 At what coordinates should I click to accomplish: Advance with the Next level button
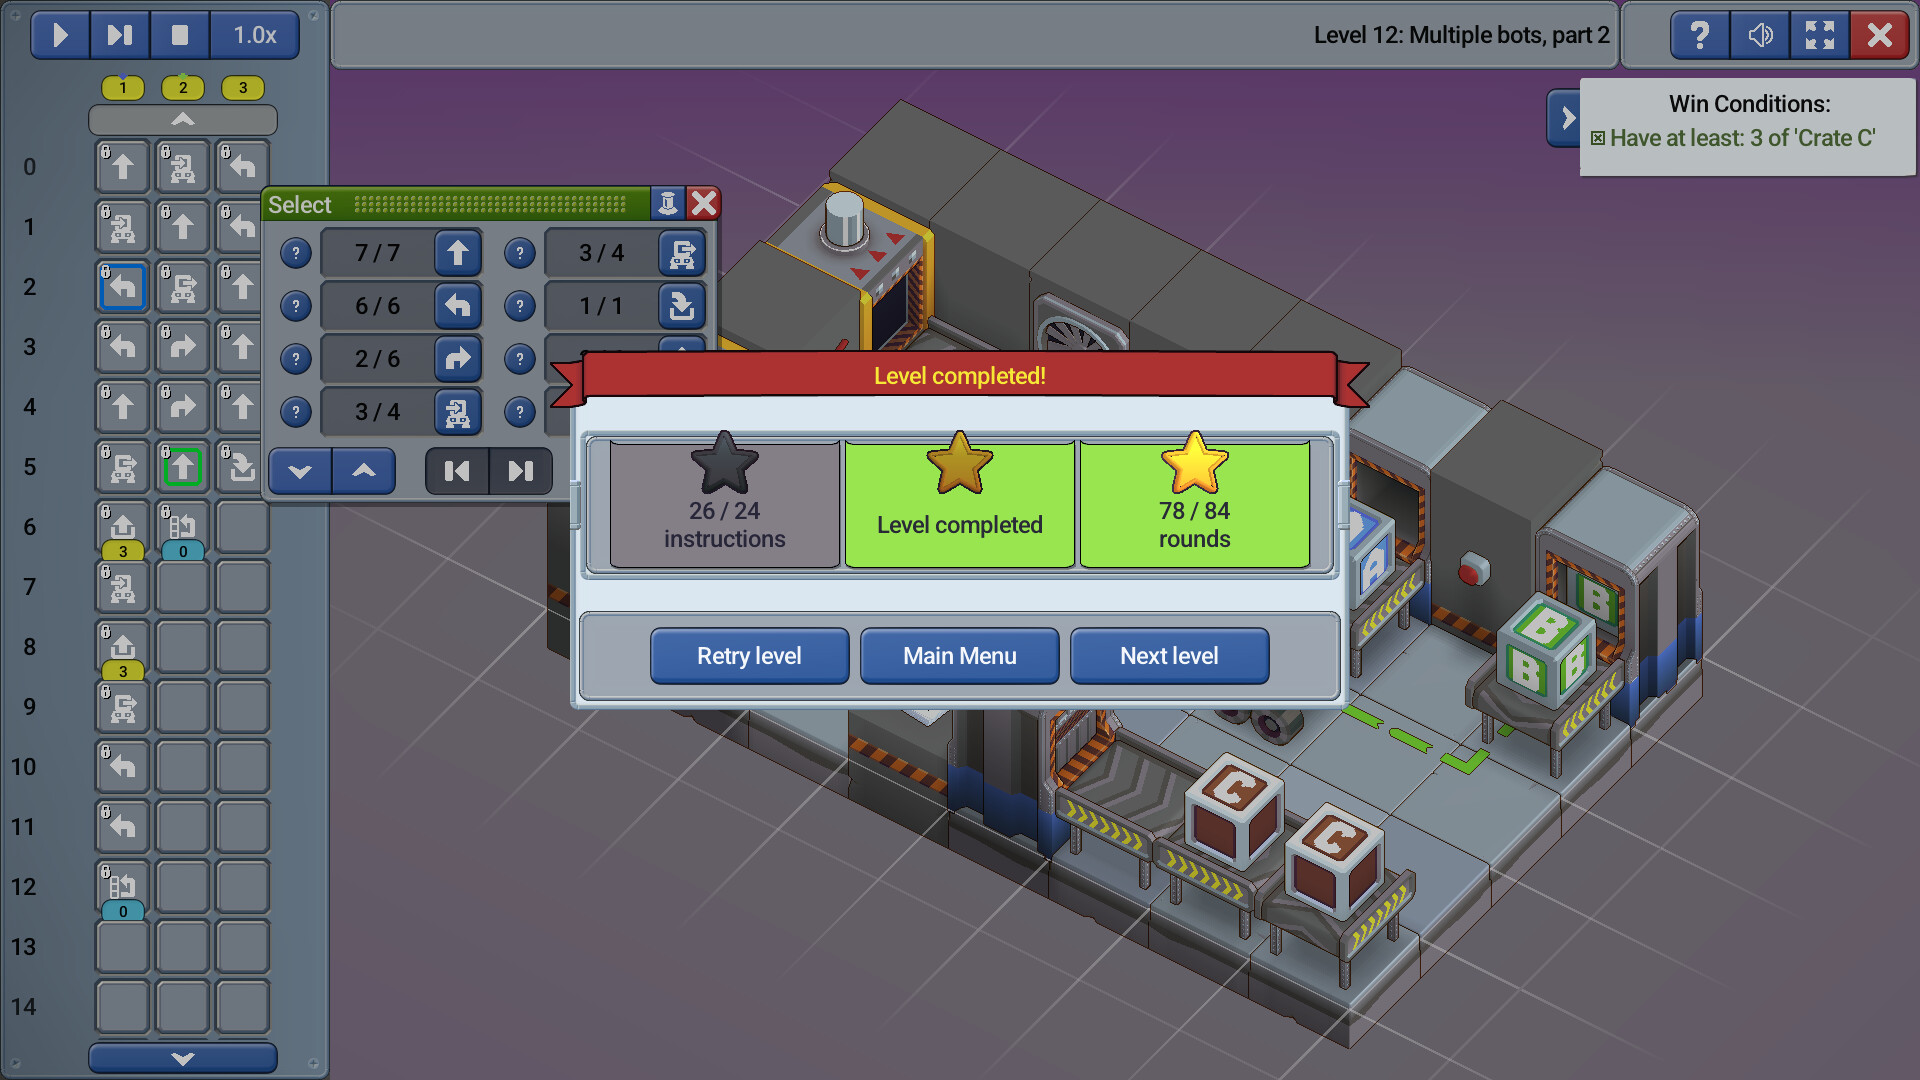point(1168,655)
